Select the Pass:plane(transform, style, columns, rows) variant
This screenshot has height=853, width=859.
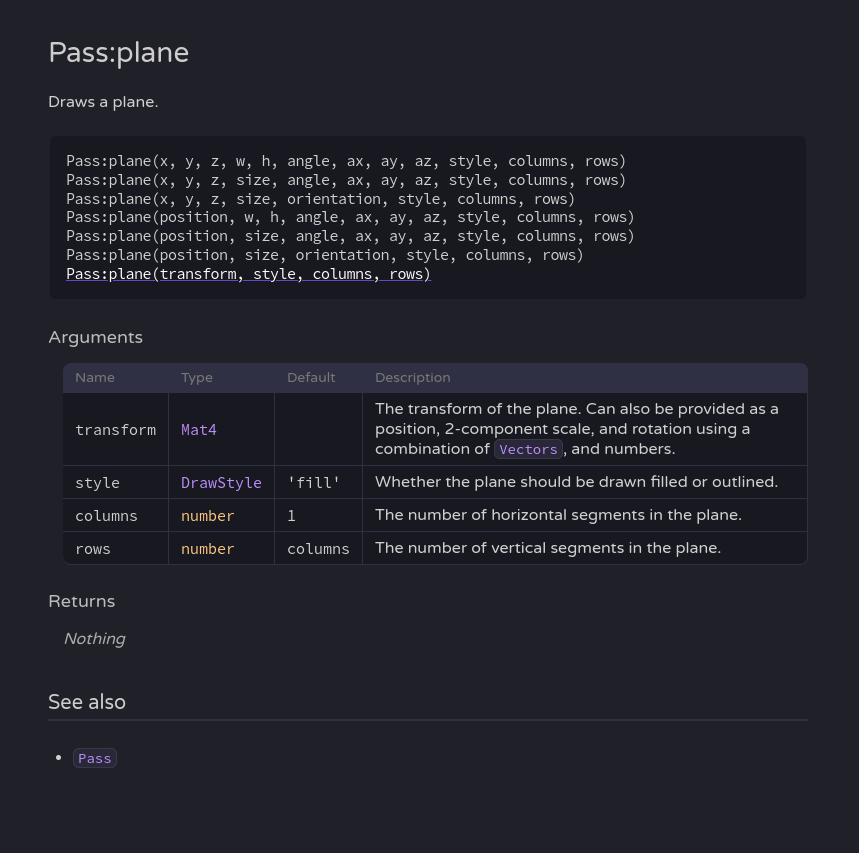pyautogui.click(x=248, y=274)
